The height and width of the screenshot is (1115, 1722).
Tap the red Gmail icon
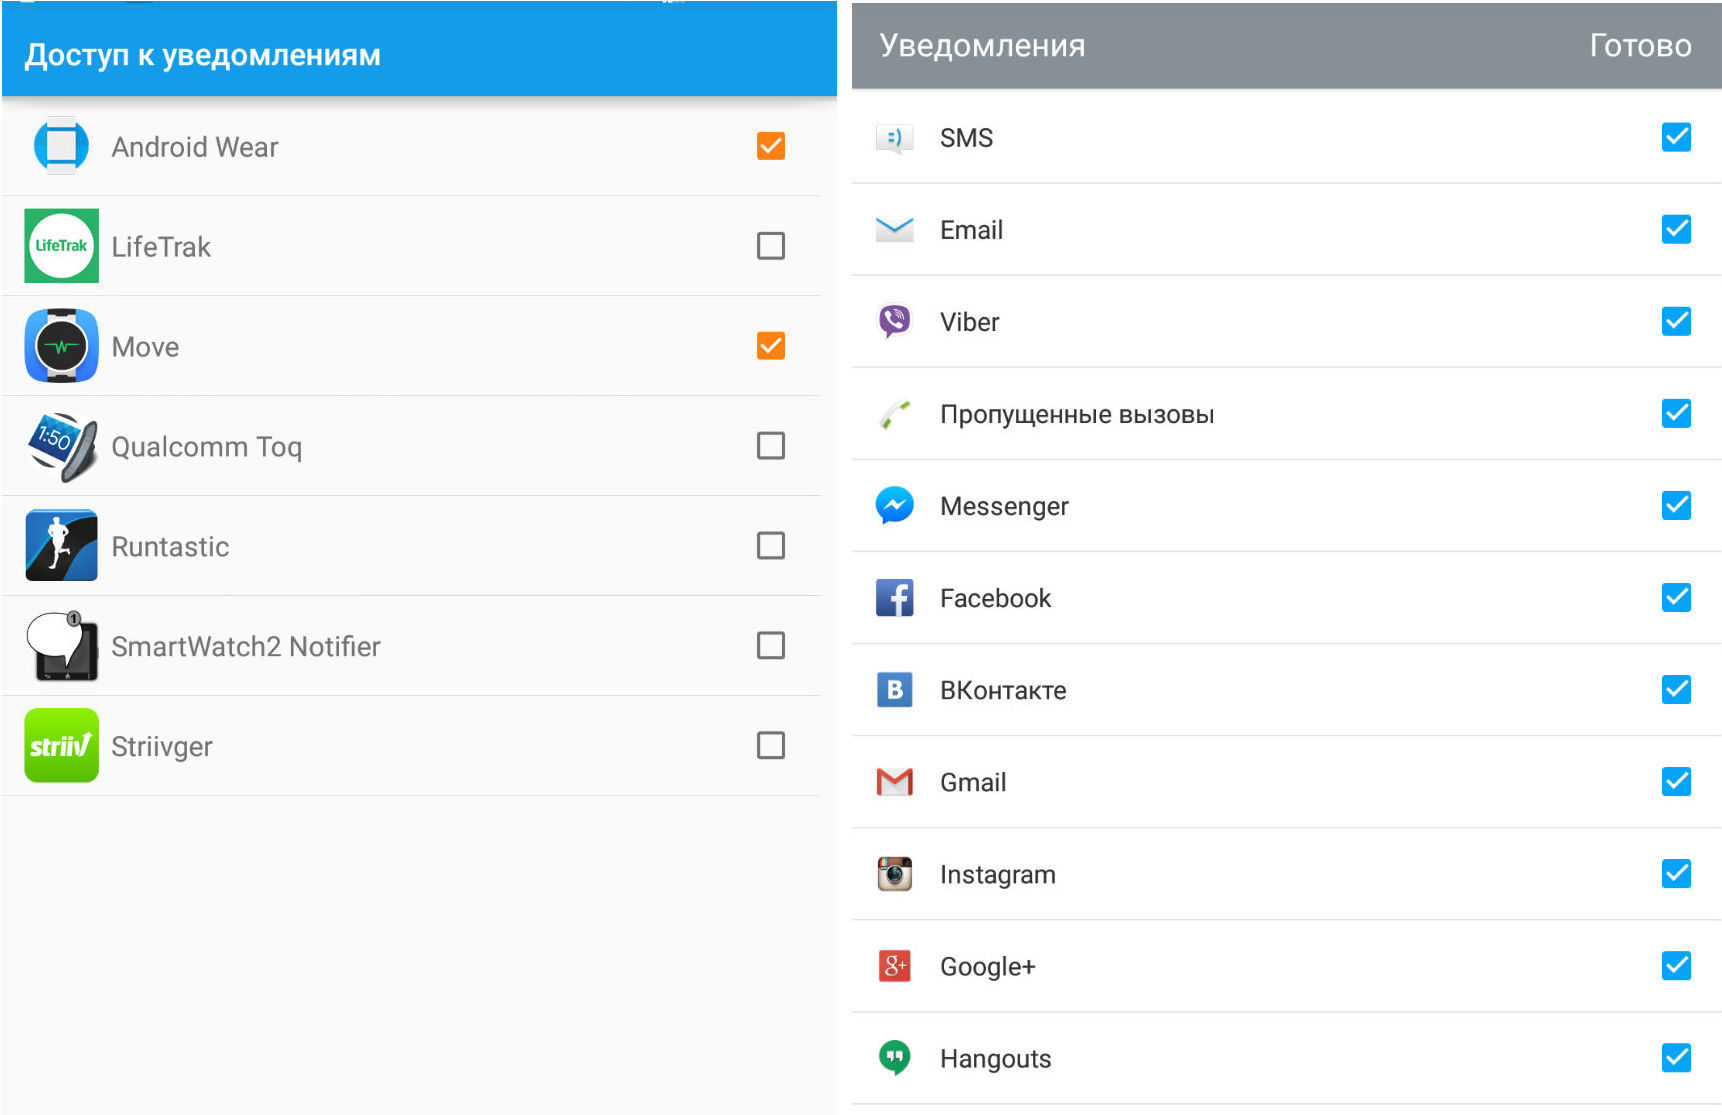click(x=894, y=782)
